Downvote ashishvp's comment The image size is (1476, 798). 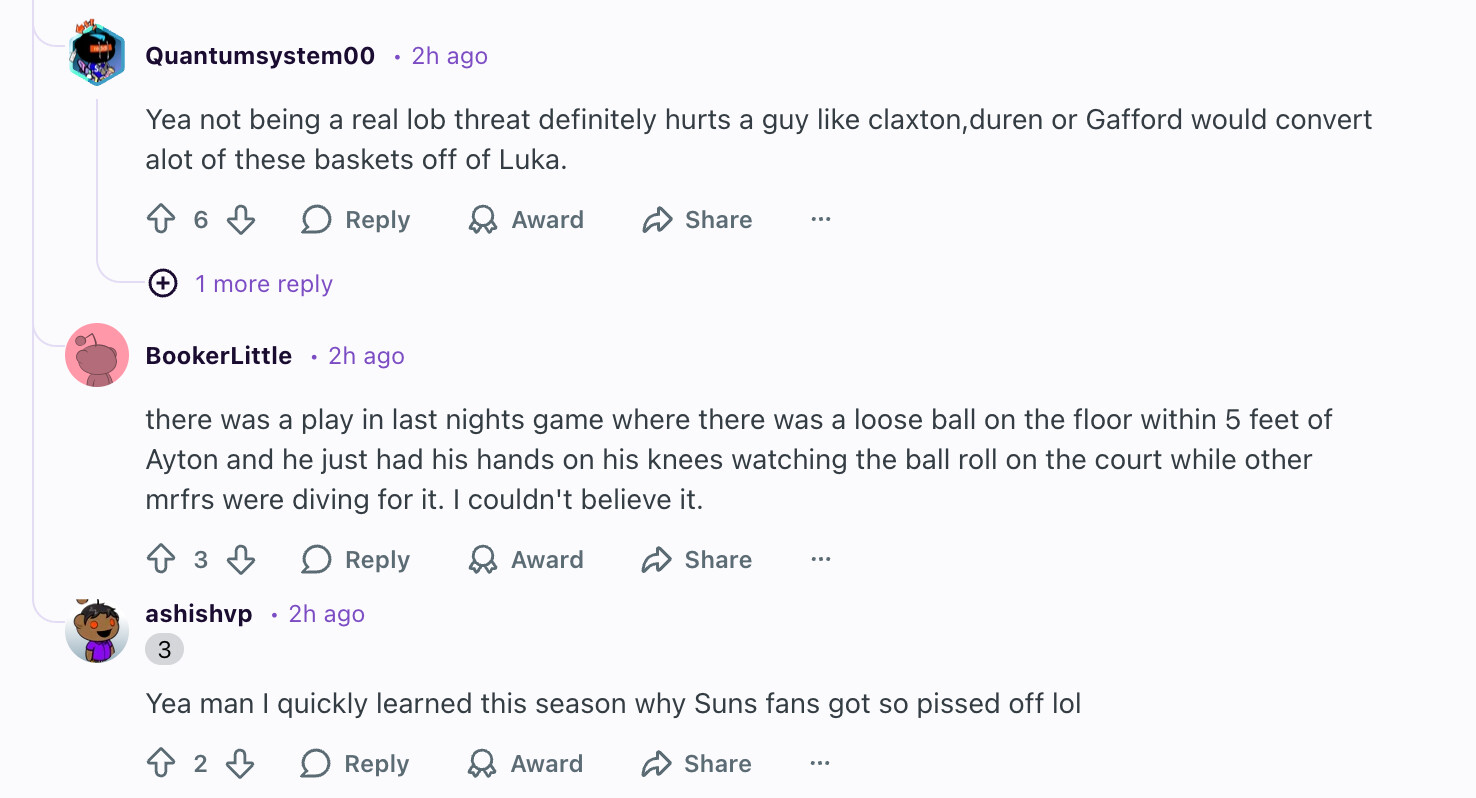click(240, 764)
